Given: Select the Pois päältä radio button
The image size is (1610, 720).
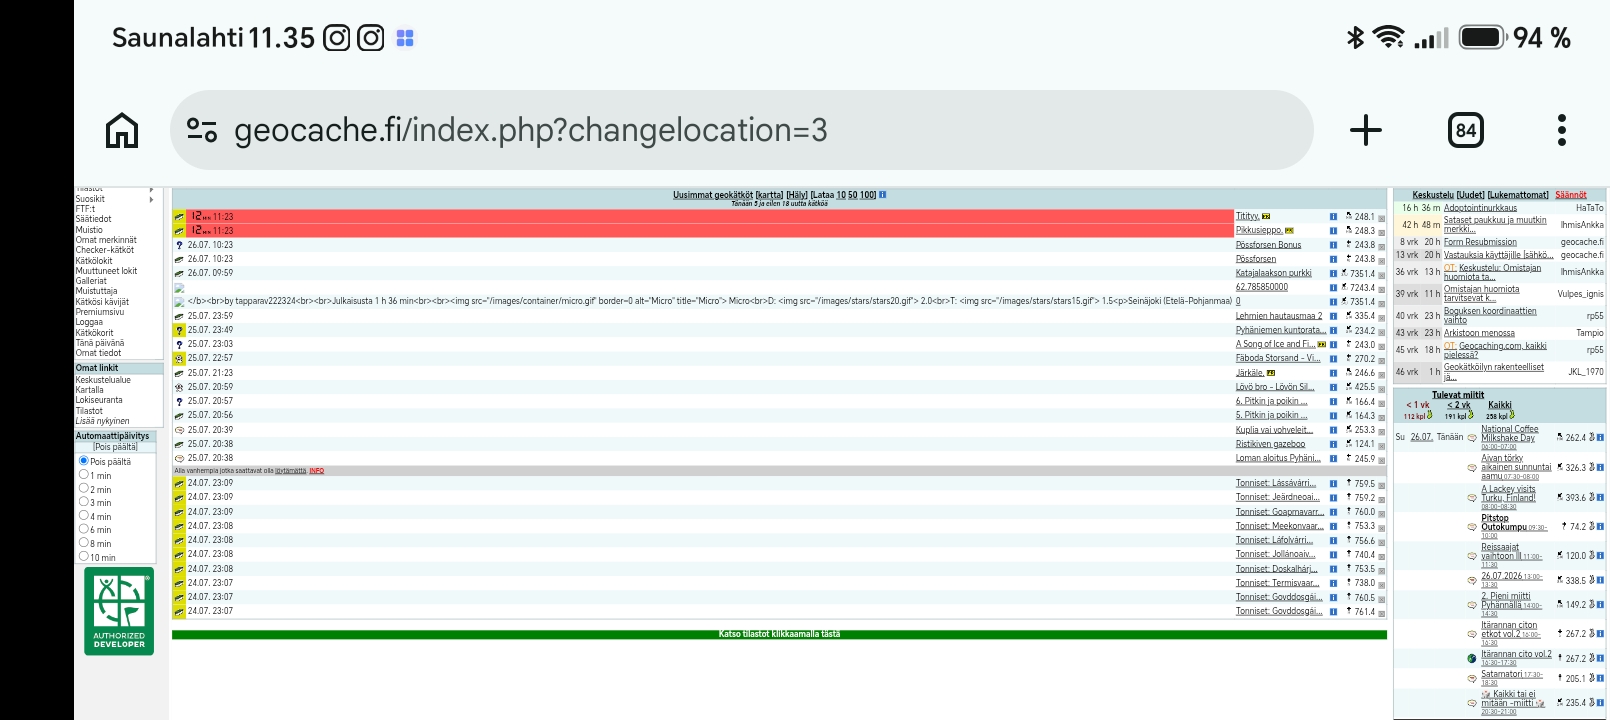Looking at the screenshot, I should pos(84,461).
